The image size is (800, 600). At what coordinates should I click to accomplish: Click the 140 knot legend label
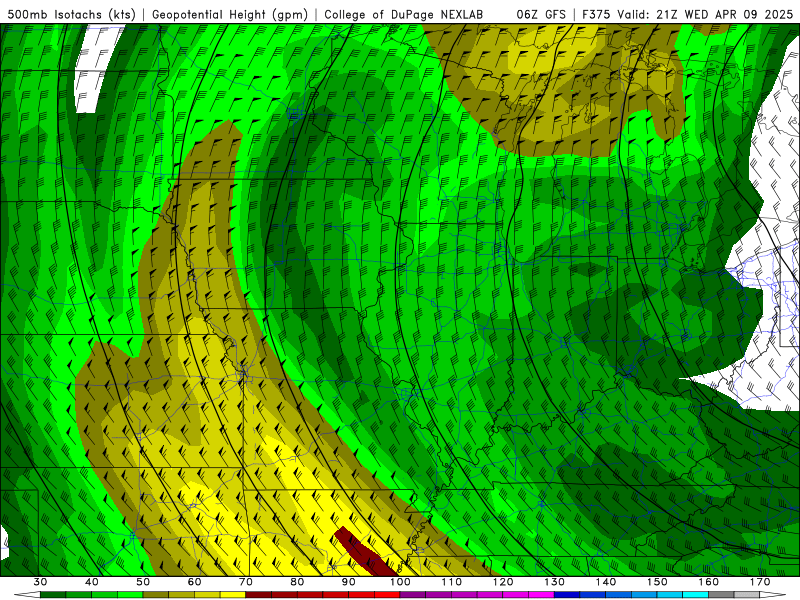tap(606, 582)
